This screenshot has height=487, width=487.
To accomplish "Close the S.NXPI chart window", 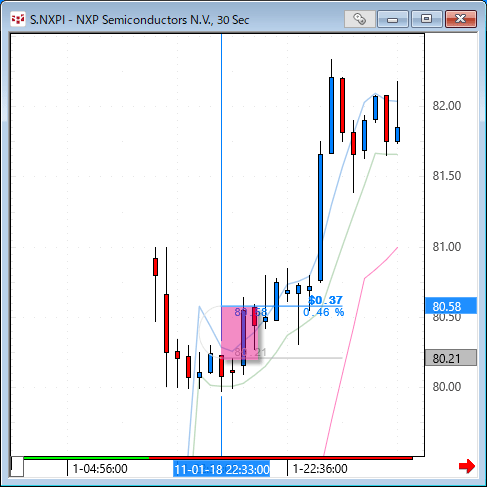I will point(461,19).
